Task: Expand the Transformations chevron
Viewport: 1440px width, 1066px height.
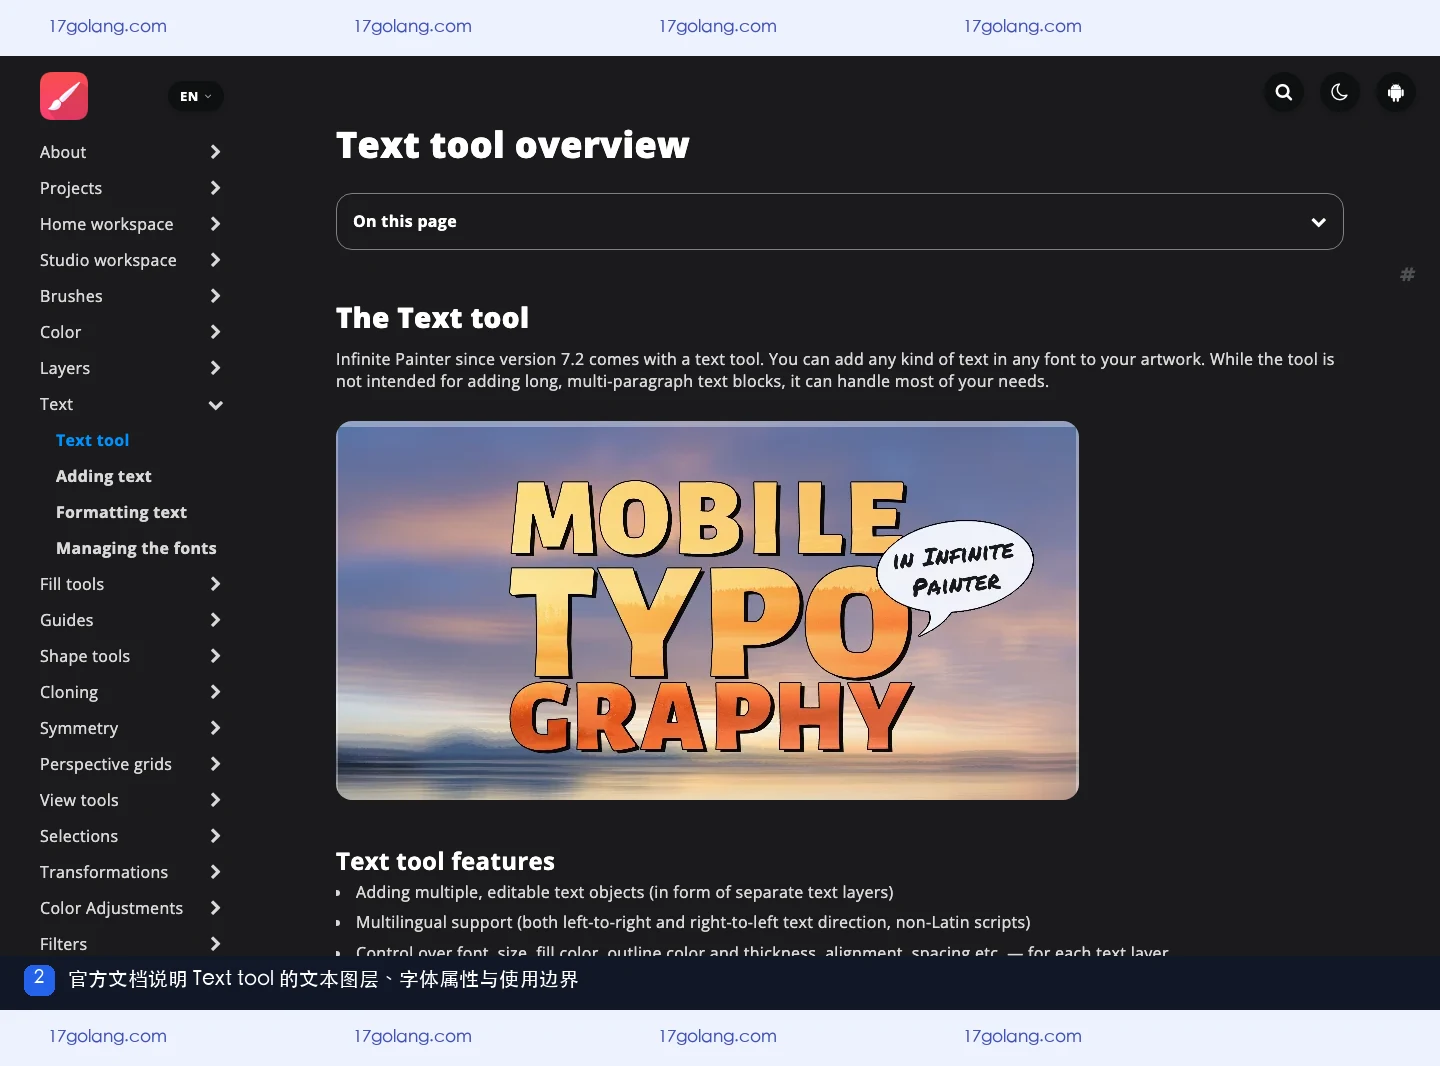Action: click(x=215, y=872)
